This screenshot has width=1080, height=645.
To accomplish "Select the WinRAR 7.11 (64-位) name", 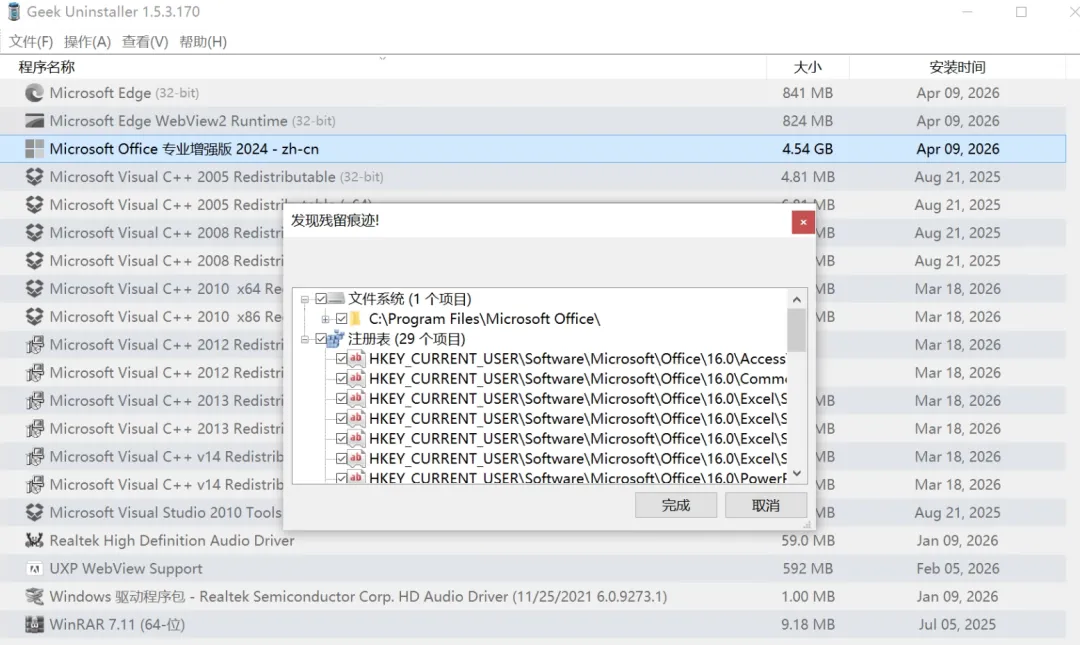I will pos(117,624).
